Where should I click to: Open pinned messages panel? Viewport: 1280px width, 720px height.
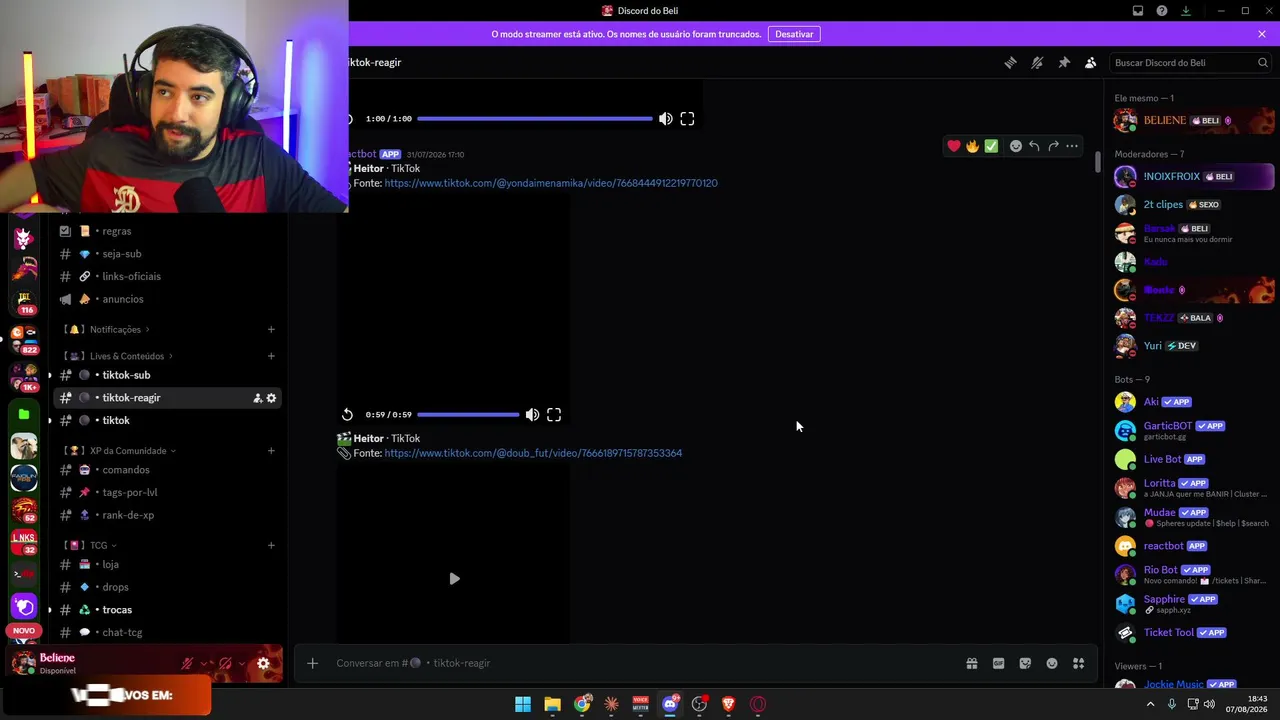(1064, 62)
